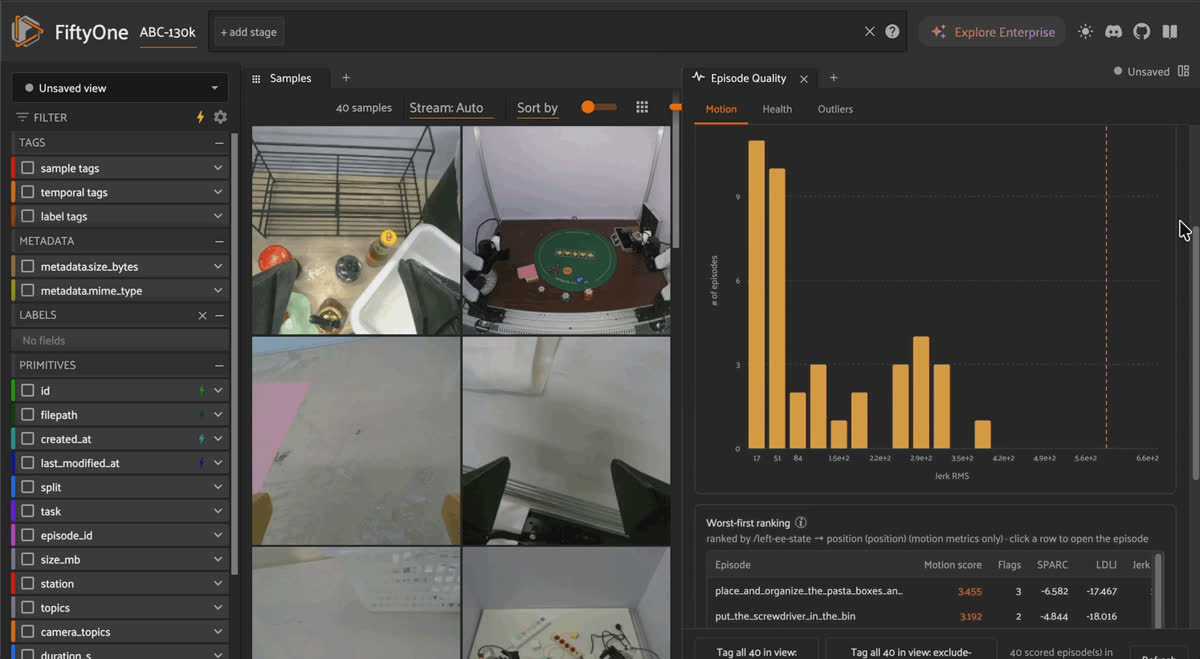Enable the metadata.size_bytes checkbox

click(x=28, y=267)
